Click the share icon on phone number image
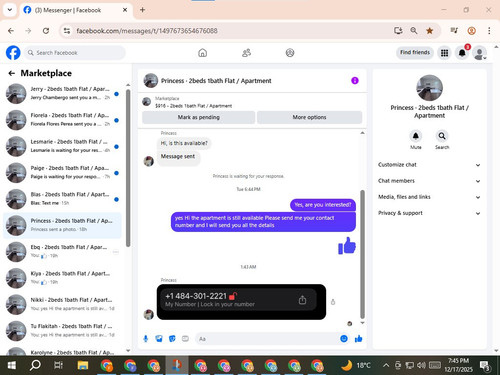Image resolution: width=500 pixels, height=375 pixels. 302,300
